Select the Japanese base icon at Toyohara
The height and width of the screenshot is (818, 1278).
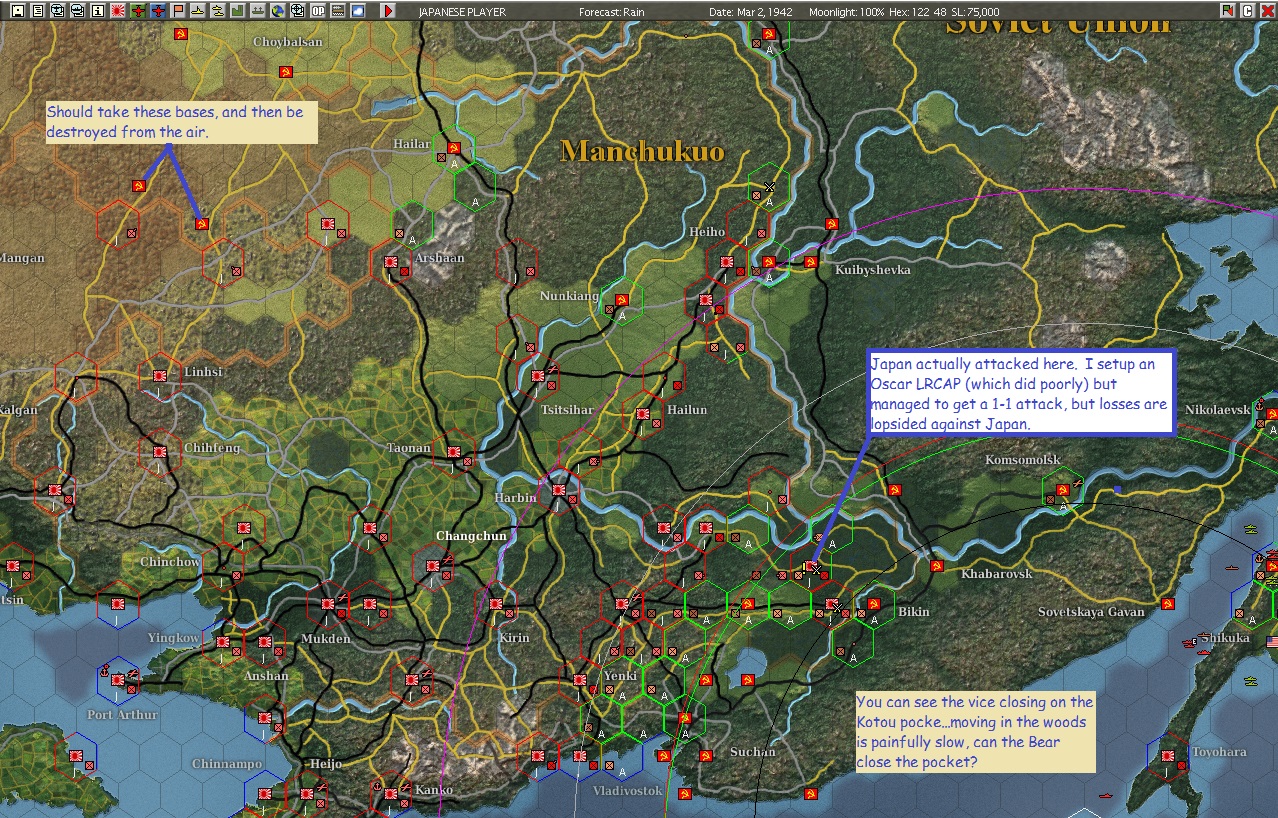pyautogui.click(x=1166, y=755)
